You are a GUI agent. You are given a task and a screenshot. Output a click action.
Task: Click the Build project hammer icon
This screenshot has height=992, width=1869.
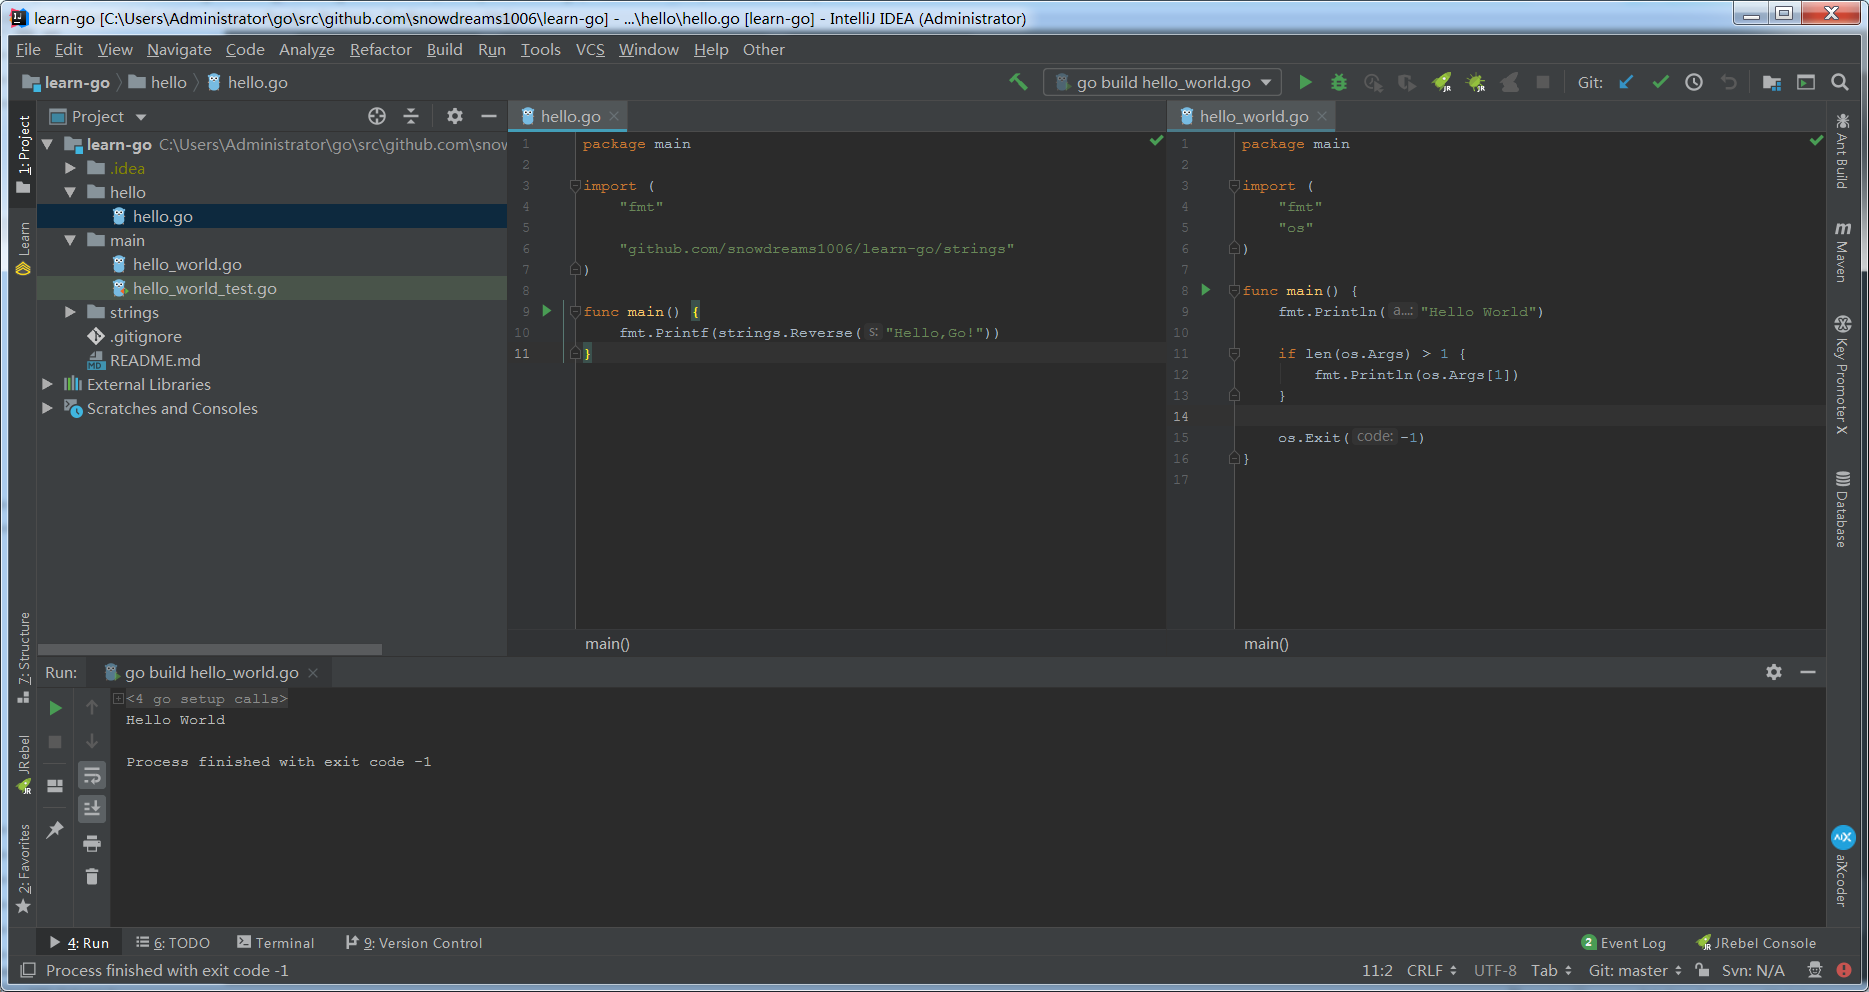pyautogui.click(x=1018, y=82)
